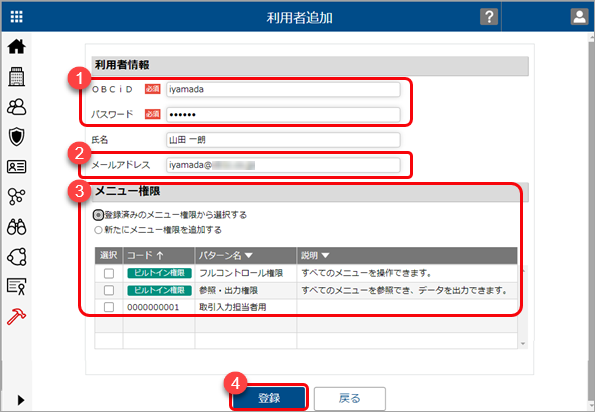Check the 参照・出力権限 row checkbox
This screenshot has width=595, height=412.
click(x=109, y=290)
